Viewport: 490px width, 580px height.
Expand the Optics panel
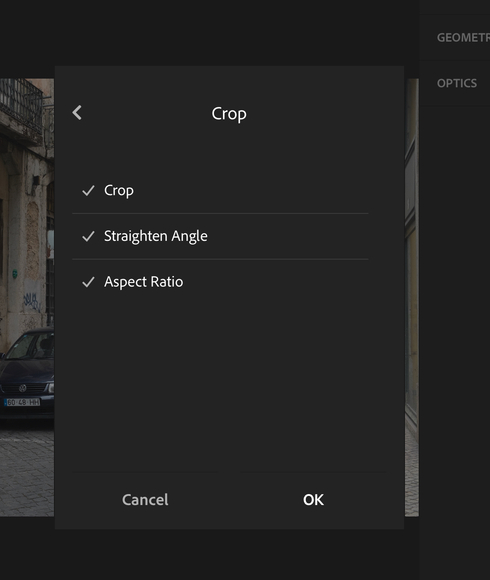point(457,83)
